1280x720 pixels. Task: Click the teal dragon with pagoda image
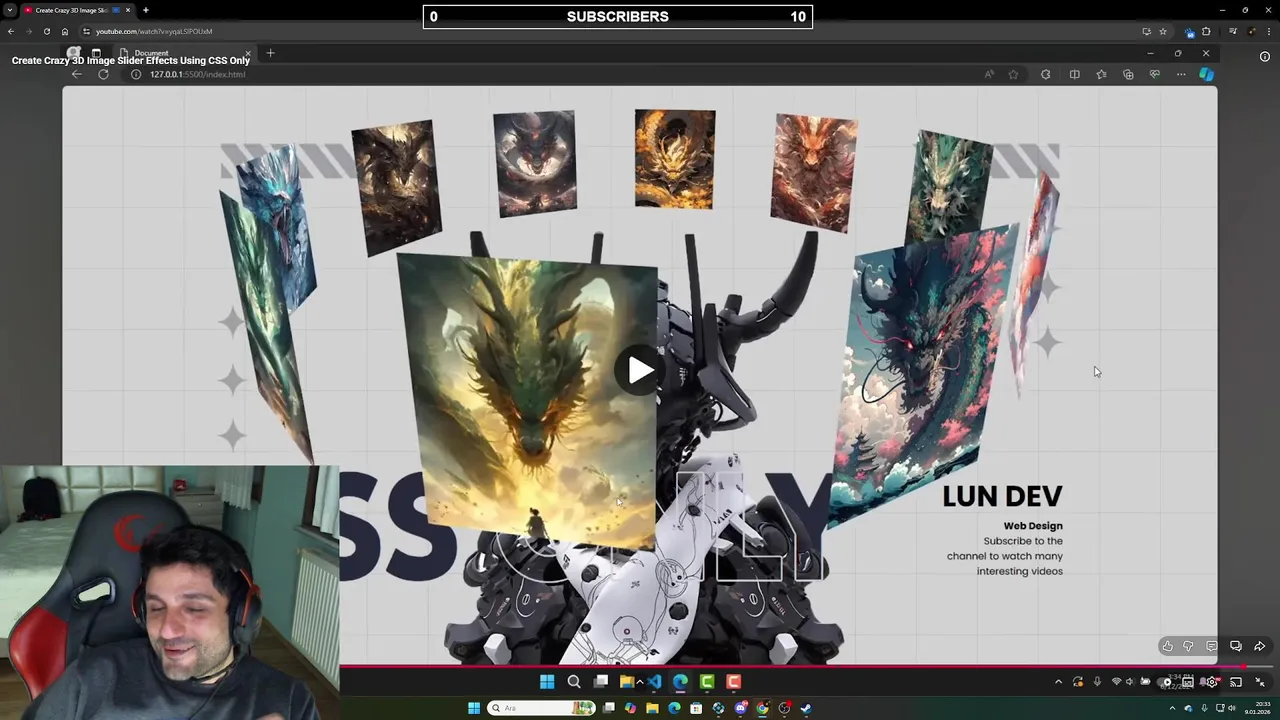[x=925, y=375]
